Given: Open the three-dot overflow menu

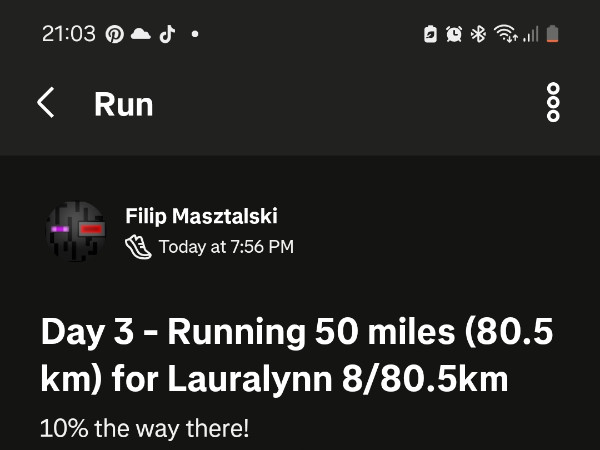Looking at the screenshot, I should click(553, 103).
